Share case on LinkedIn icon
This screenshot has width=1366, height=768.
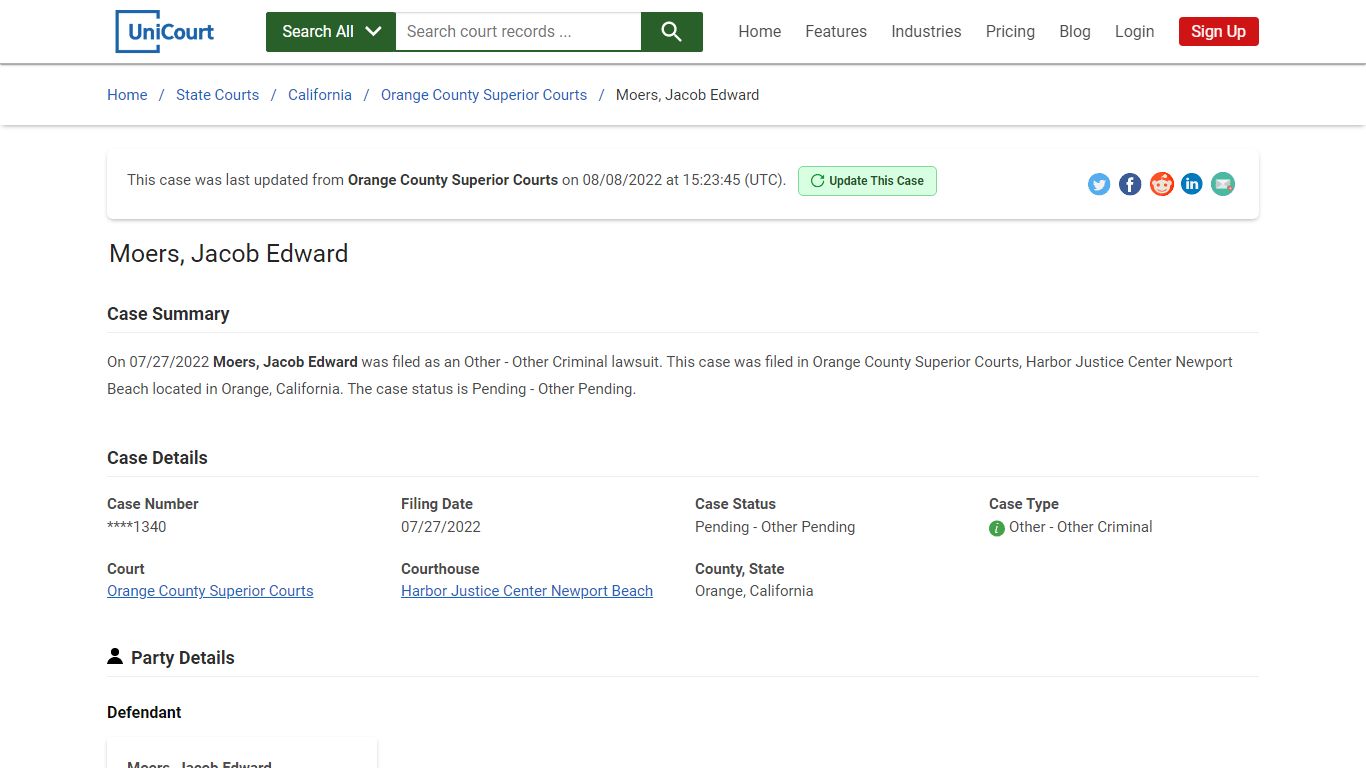pyautogui.click(x=1192, y=184)
